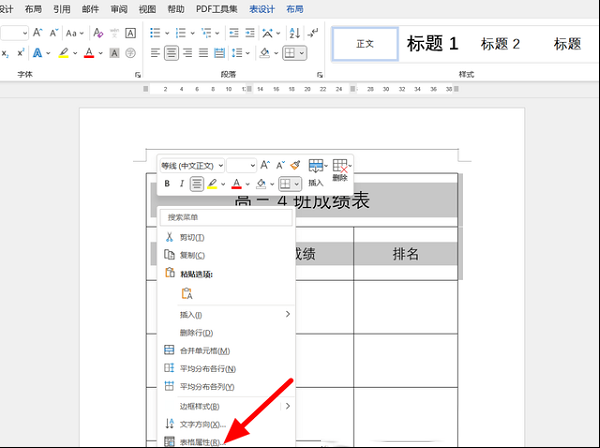
Task: Select 合并单元格 in context menu
Action: click(227, 350)
